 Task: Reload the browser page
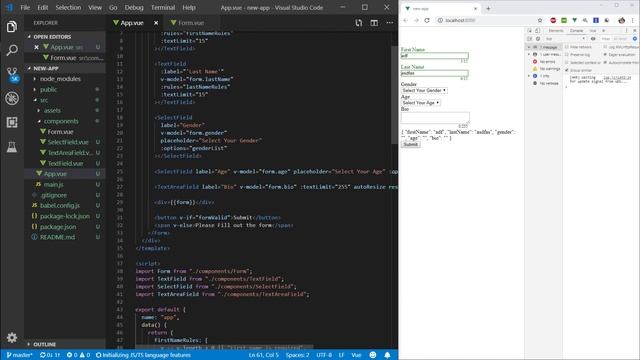point(427,20)
